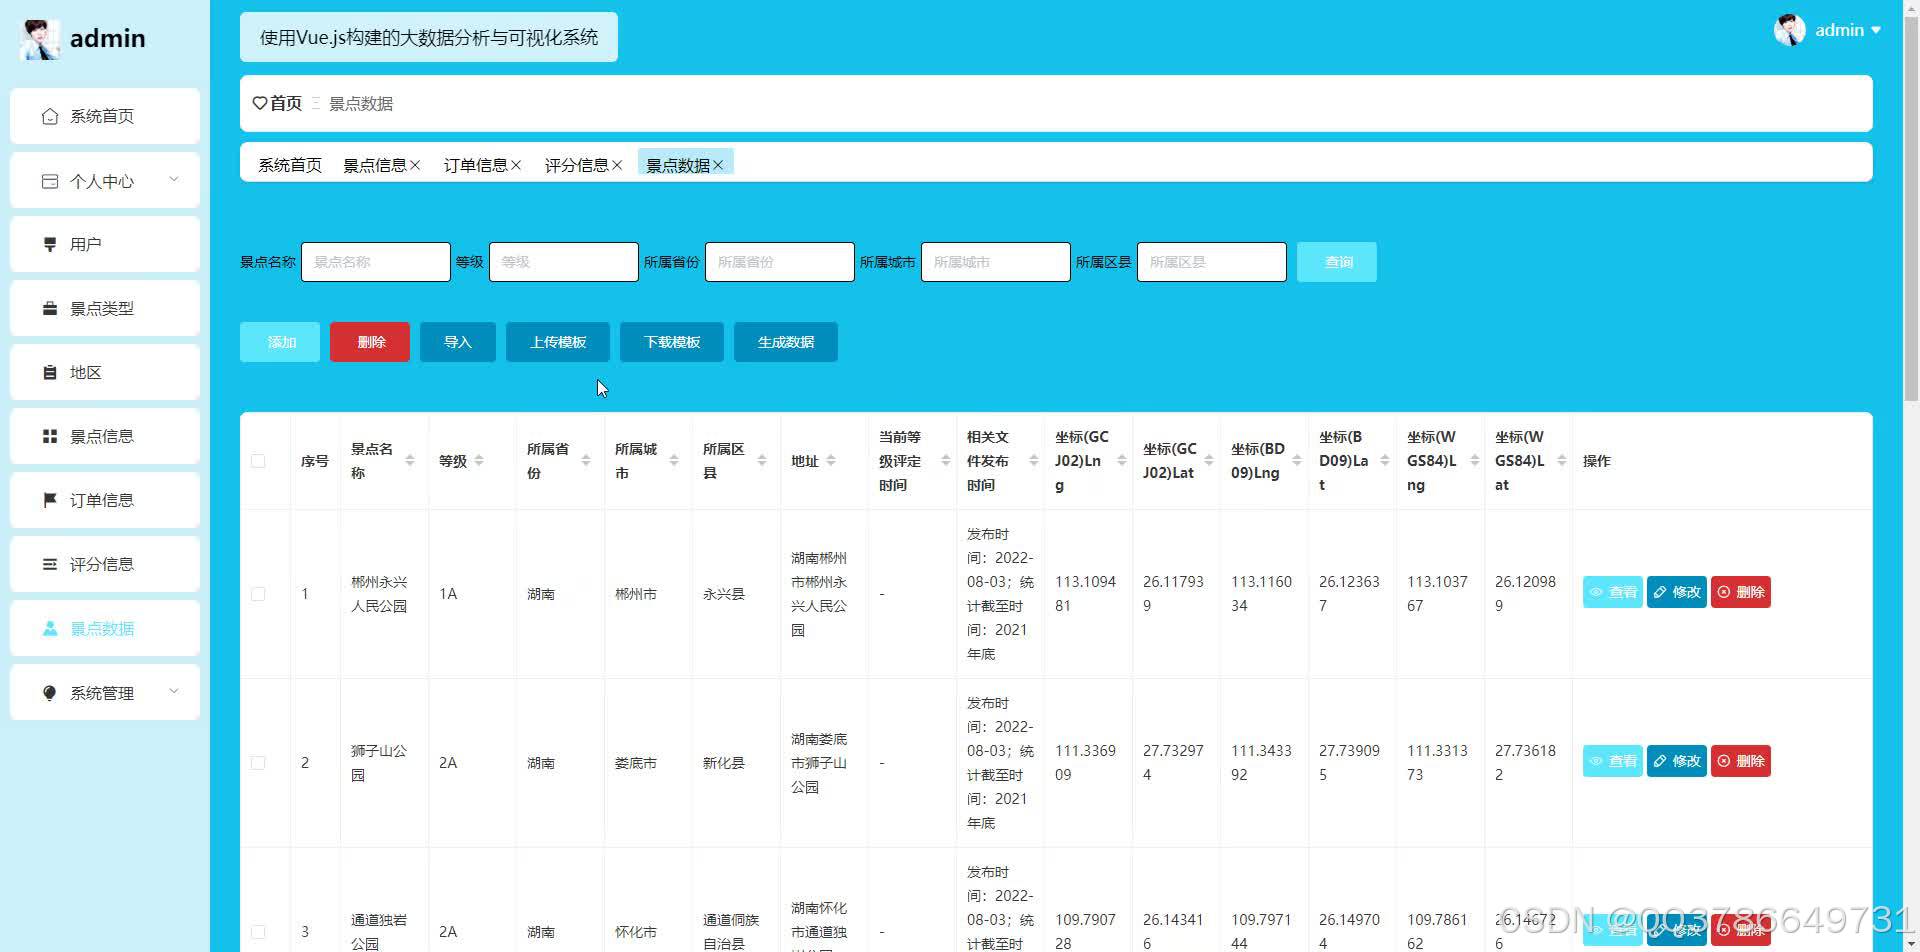Click the icon beside 用户 in sidebar
Screen dimensions: 1920x952
(x=50, y=245)
